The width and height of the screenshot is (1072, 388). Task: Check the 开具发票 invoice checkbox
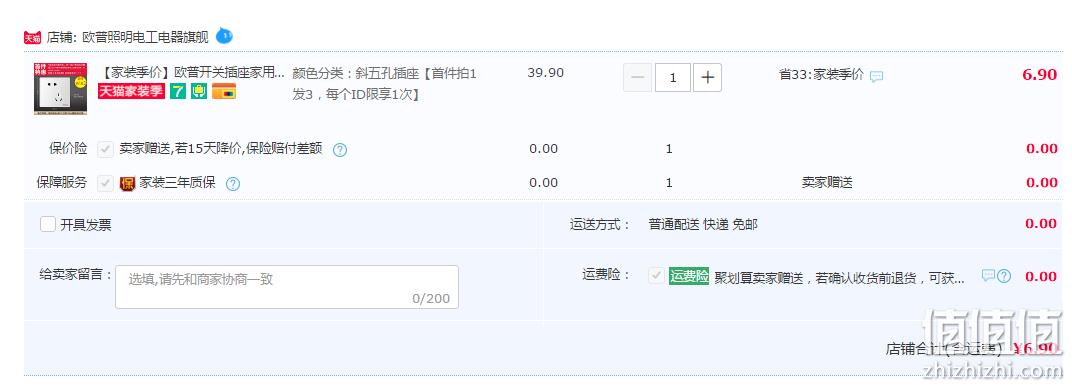tap(48, 224)
